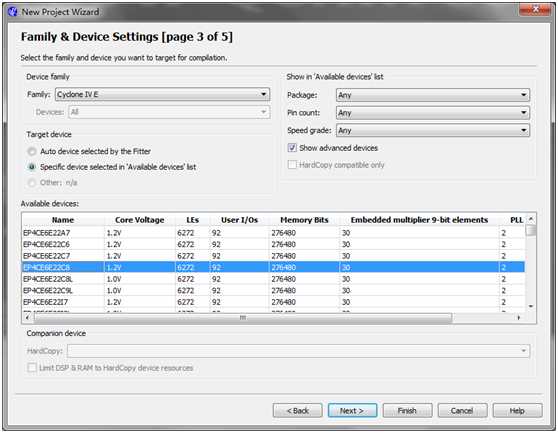Image resolution: width=558 pixels, height=433 pixels.
Task: Sort devices by the Name column header
Action: pos(63,220)
